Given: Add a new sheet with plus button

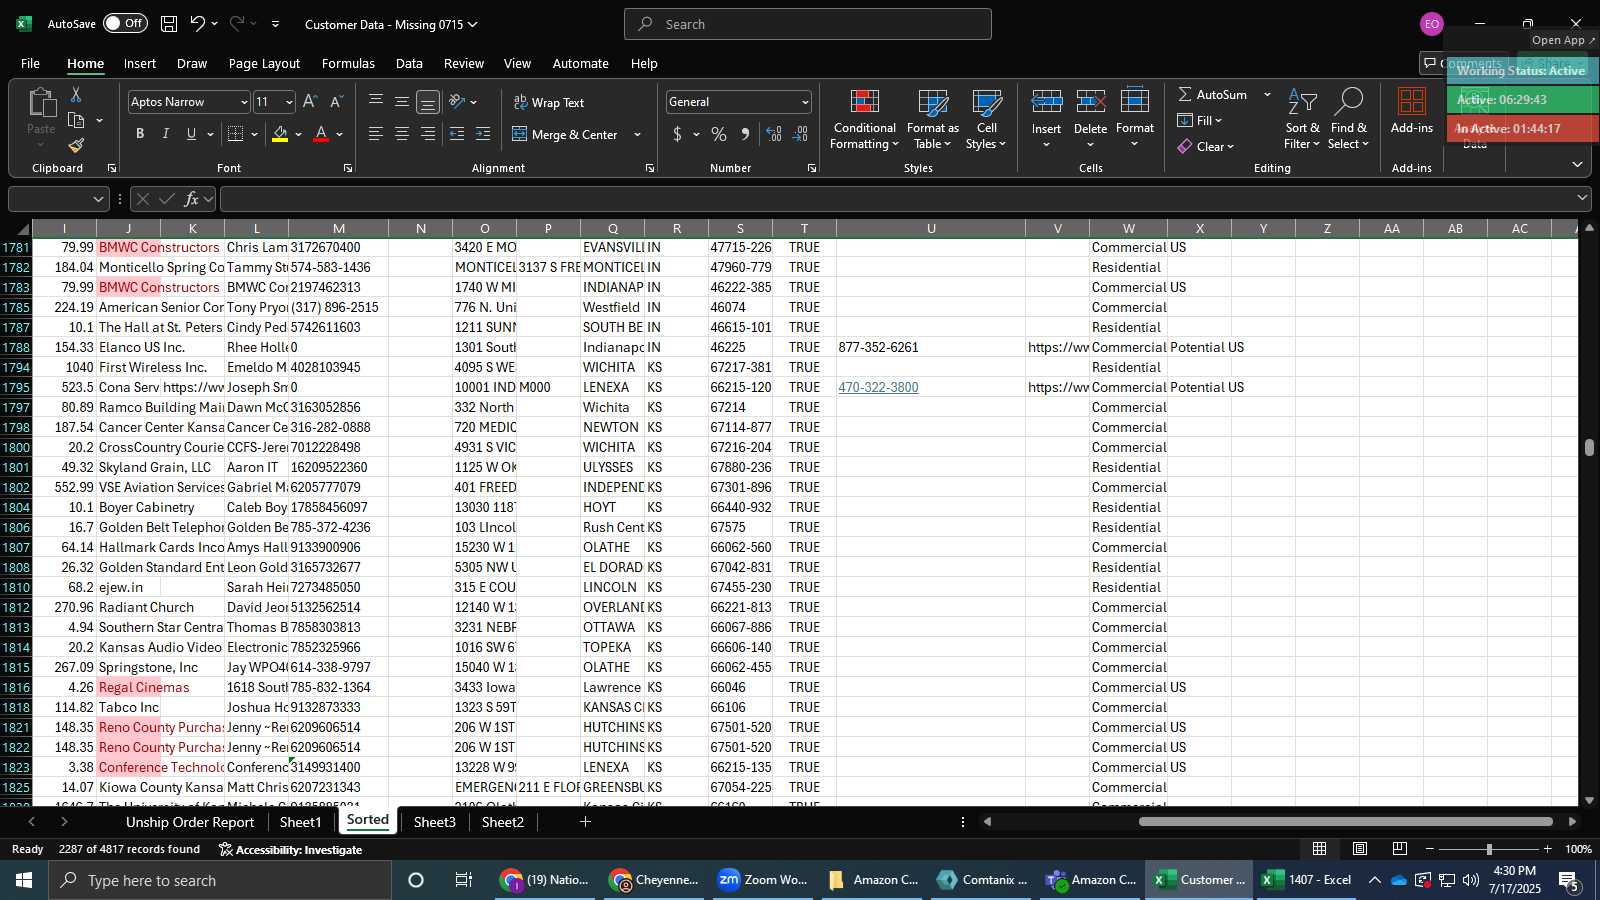Looking at the screenshot, I should pyautogui.click(x=585, y=822).
